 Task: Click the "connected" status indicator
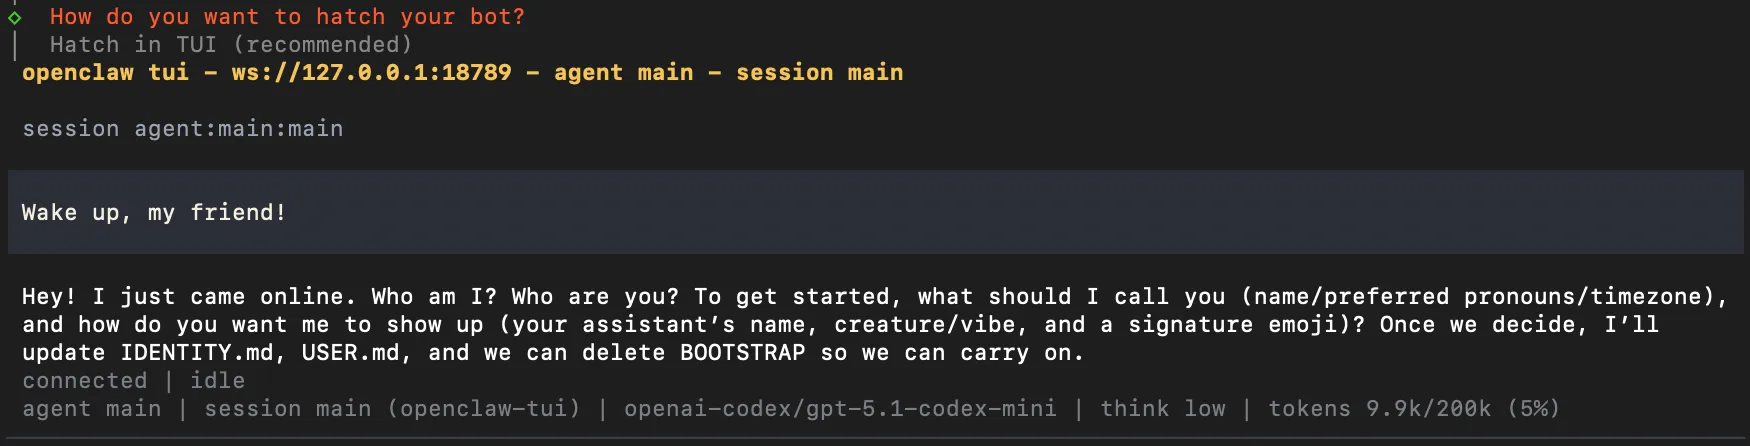84,381
